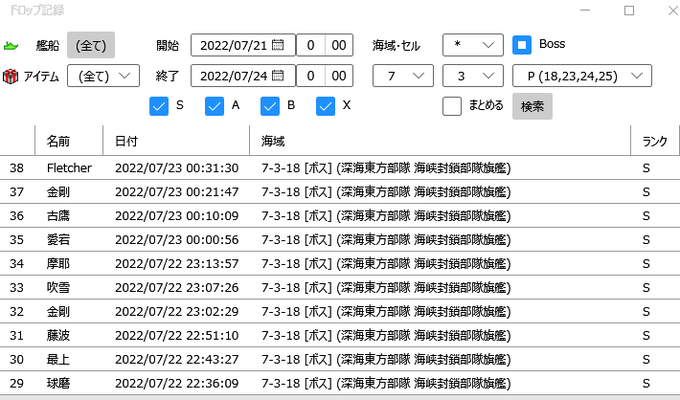
Task: Open the map number 3 dropdown
Action: click(473, 76)
